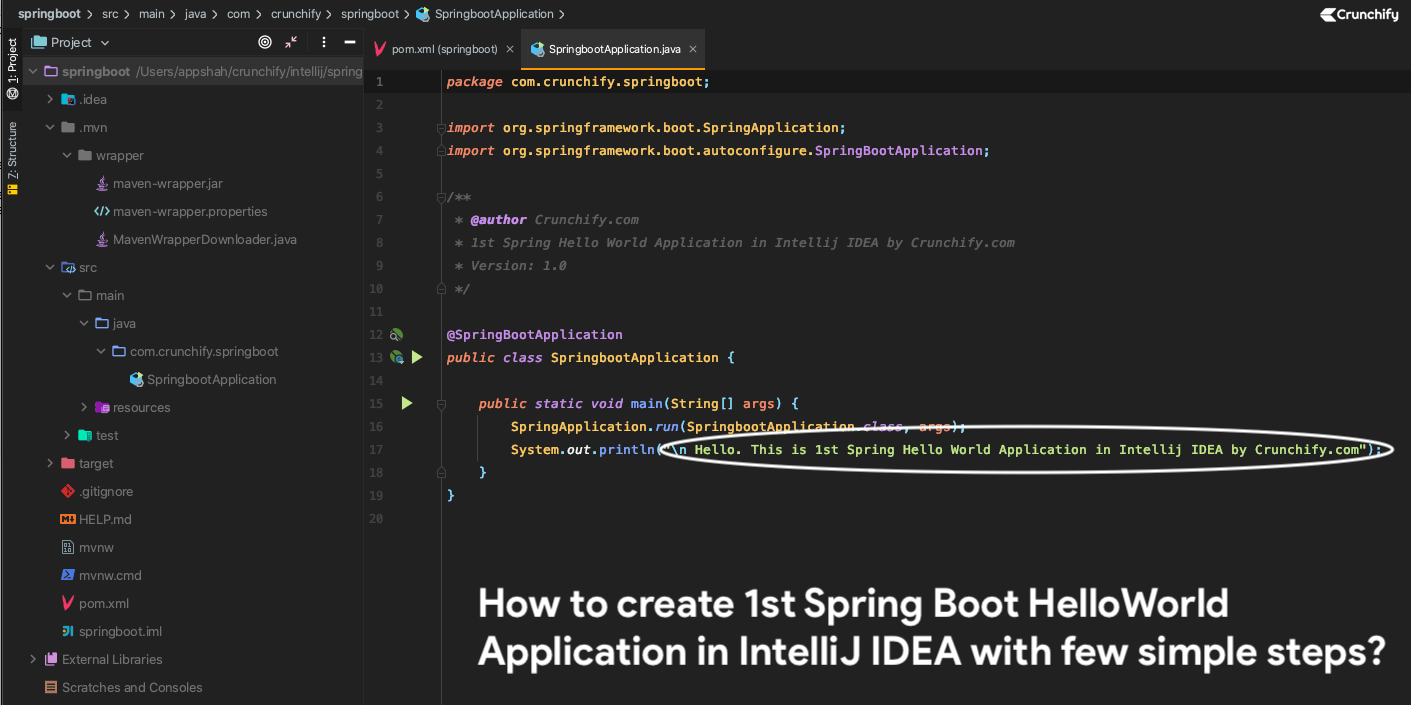Click the collapse arrows icon in Project toolbar

(x=293, y=42)
